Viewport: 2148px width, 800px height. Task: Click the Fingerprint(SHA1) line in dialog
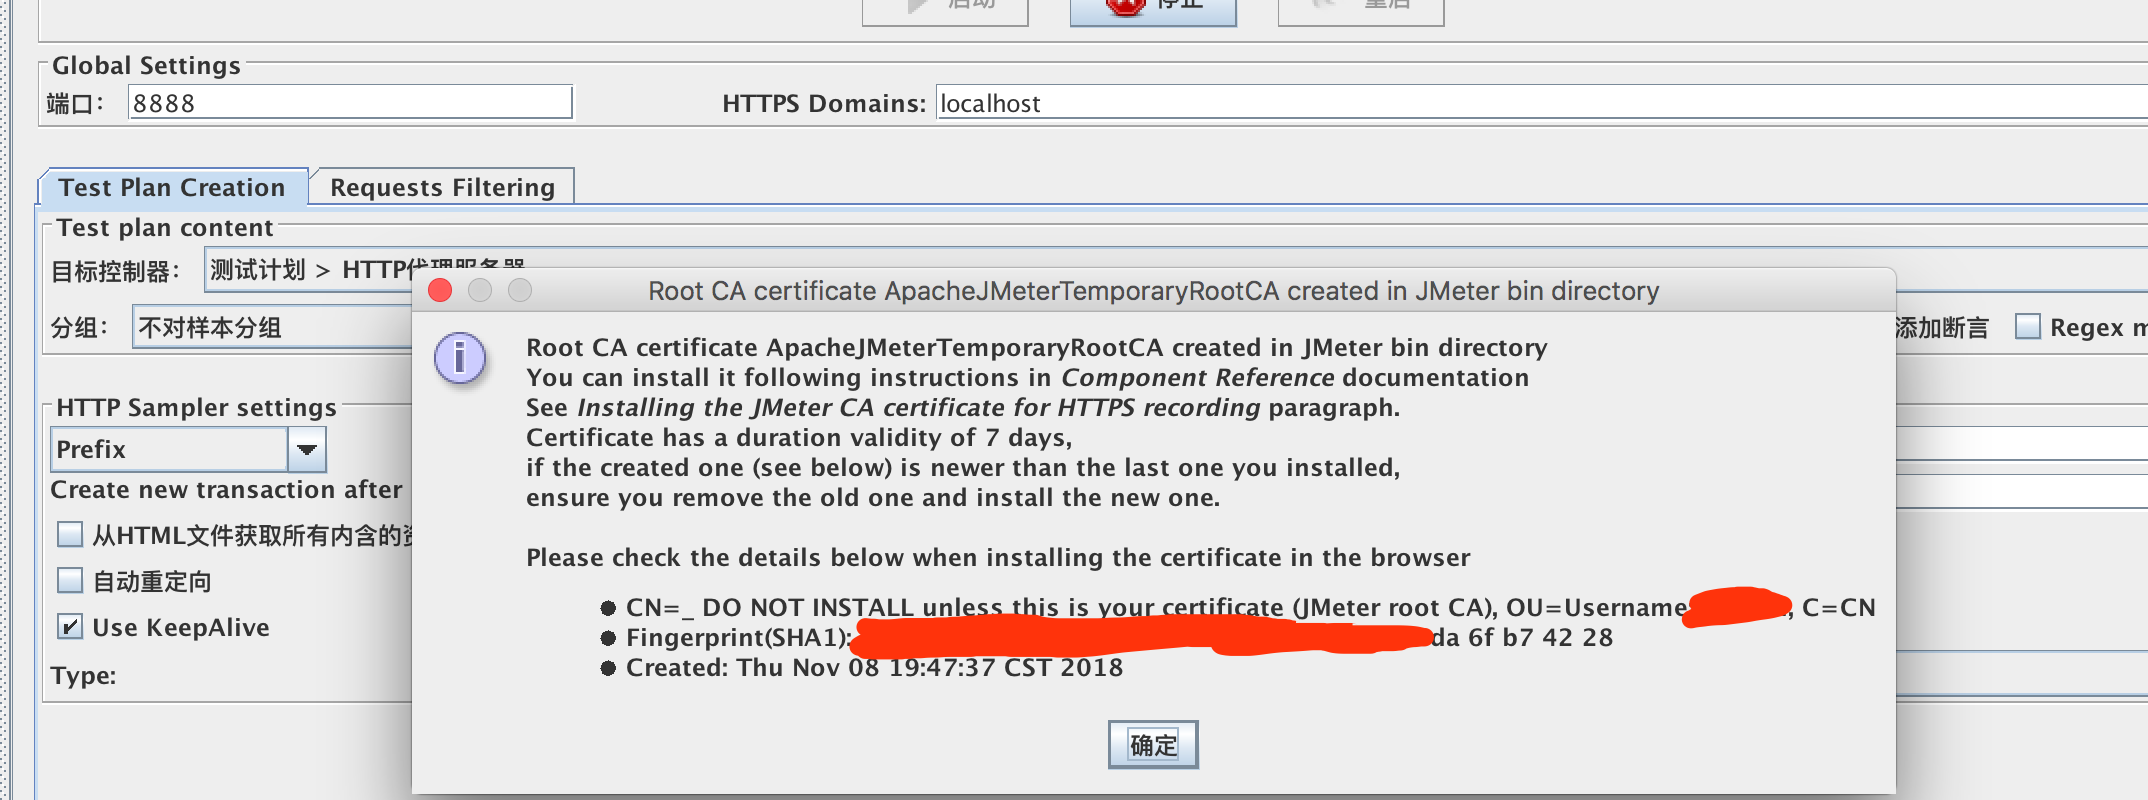click(x=1119, y=637)
